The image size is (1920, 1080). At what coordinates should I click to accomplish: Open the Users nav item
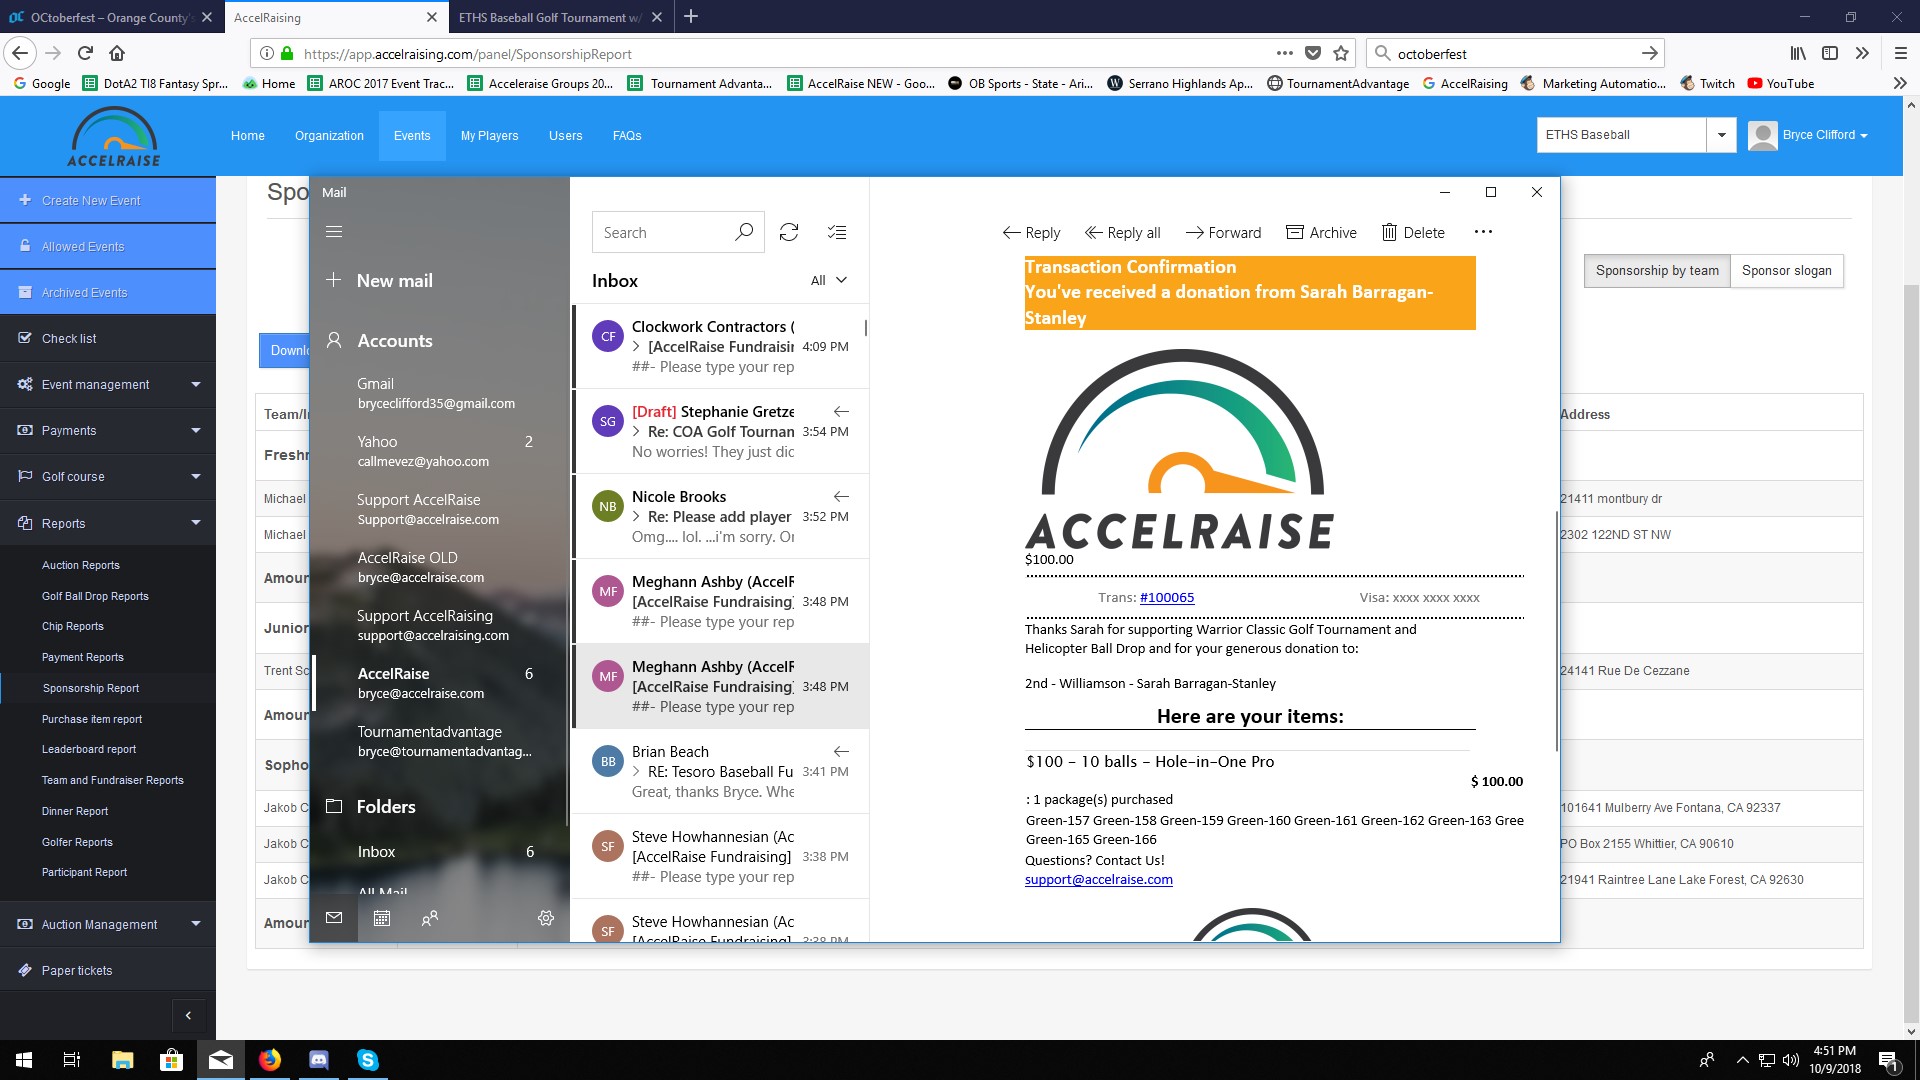pyautogui.click(x=565, y=135)
